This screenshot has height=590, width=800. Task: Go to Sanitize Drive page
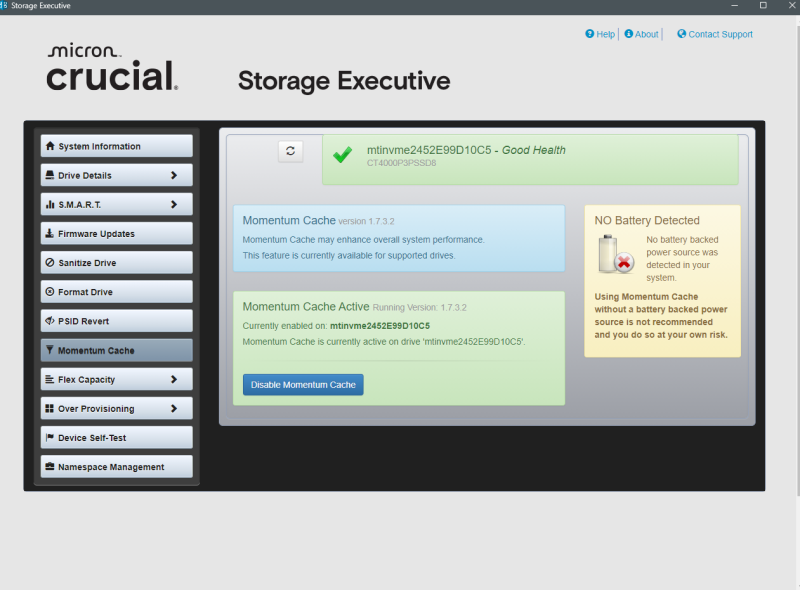pos(117,262)
